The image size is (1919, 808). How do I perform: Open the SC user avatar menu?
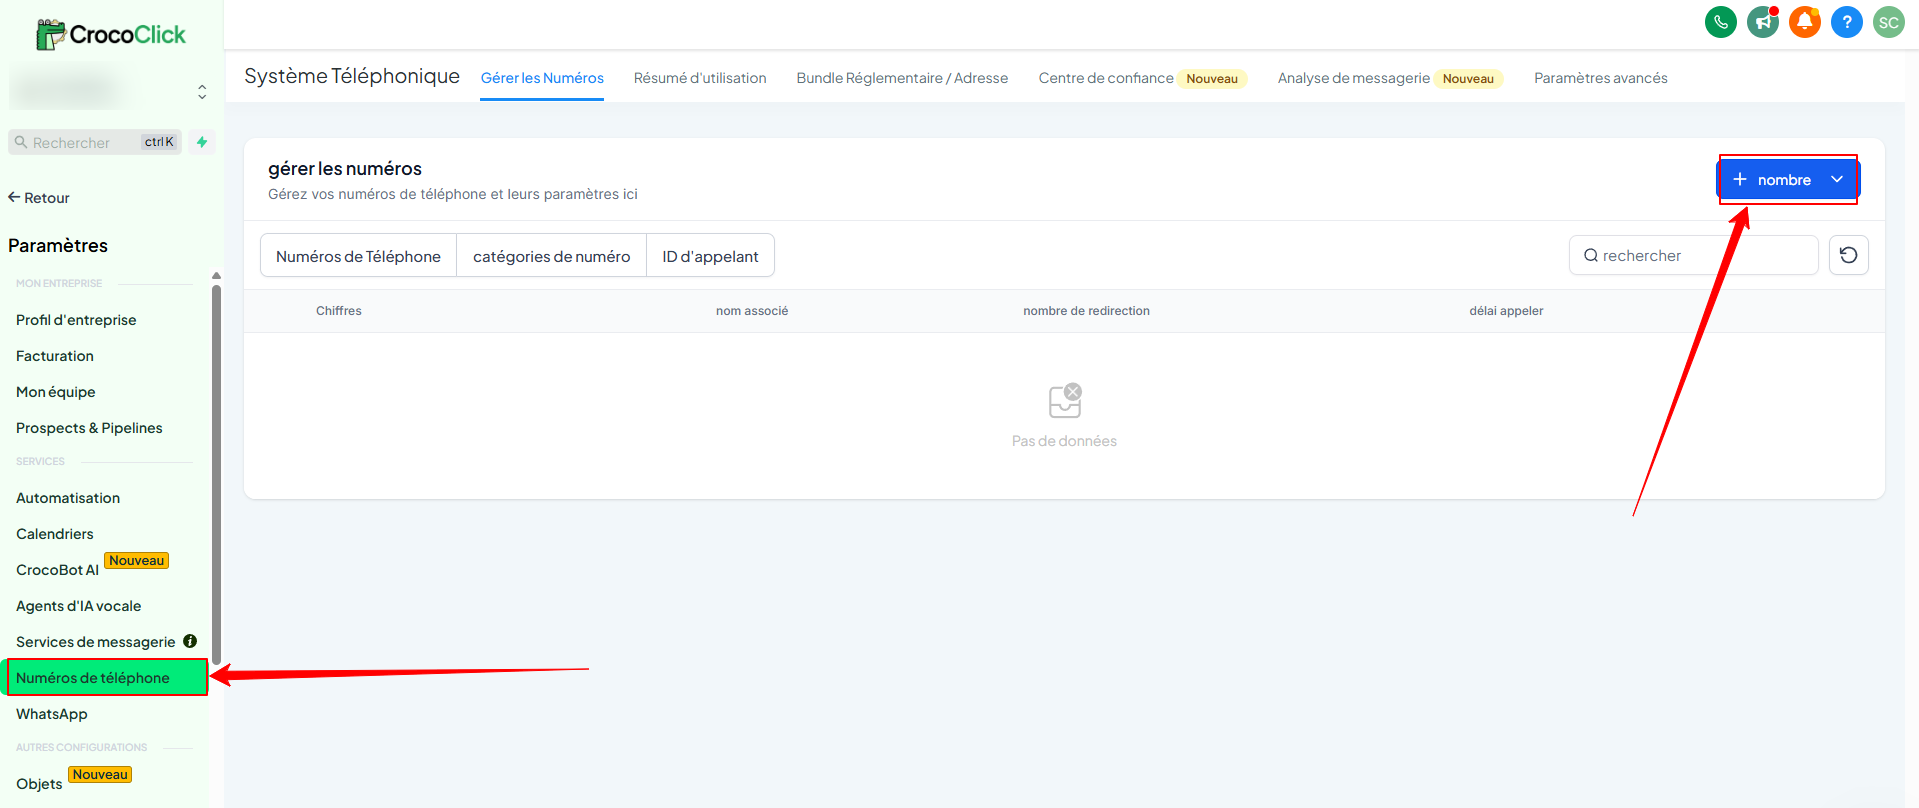(1888, 22)
